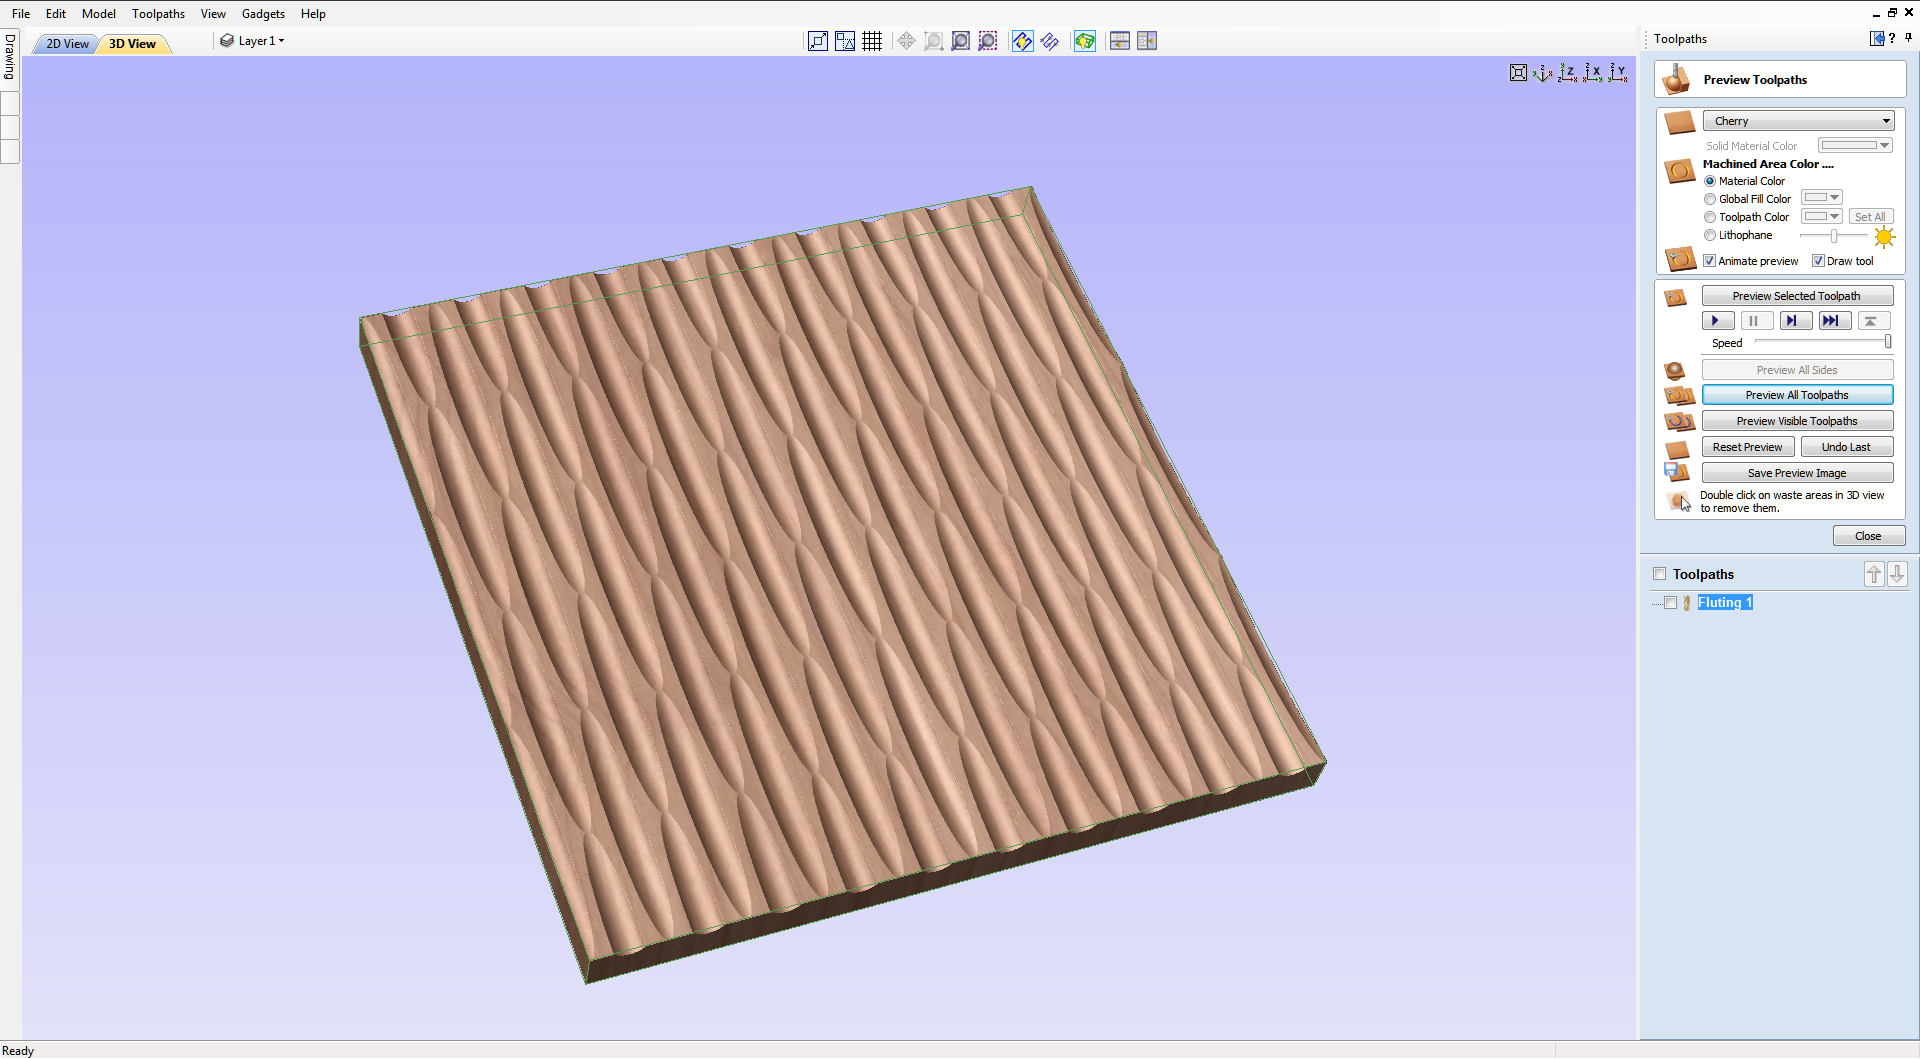This screenshot has width=1920, height=1059.
Task: Open the Global Fill Color picker dropdown
Action: pos(1822,198)
